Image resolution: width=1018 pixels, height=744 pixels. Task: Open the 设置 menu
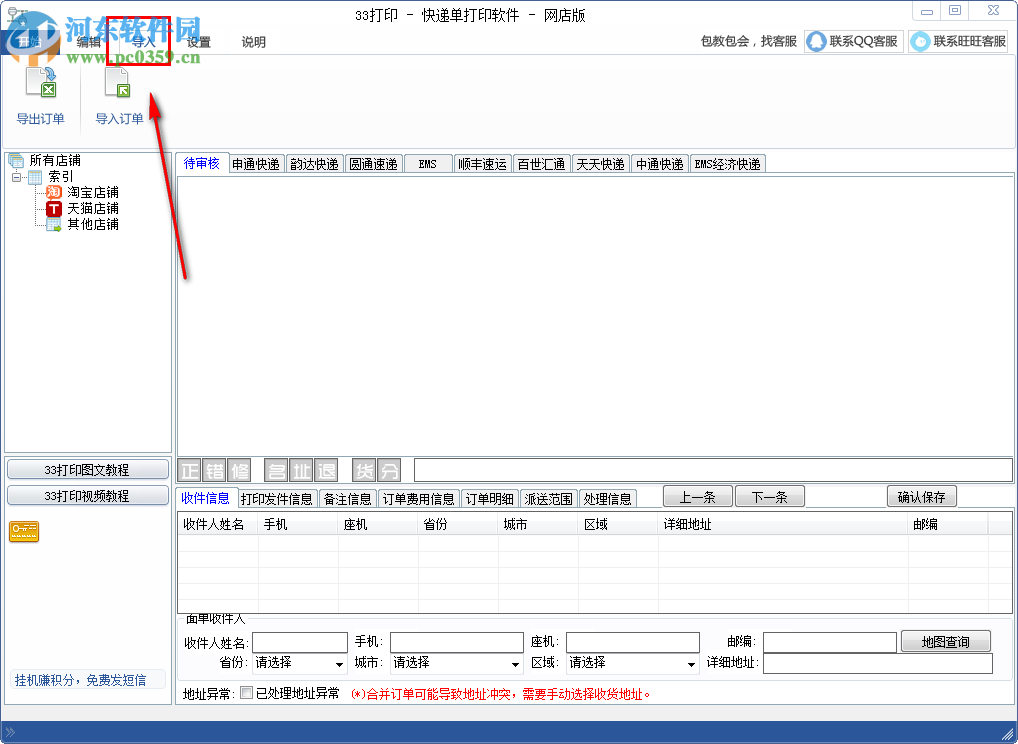(x=199, y=42)
